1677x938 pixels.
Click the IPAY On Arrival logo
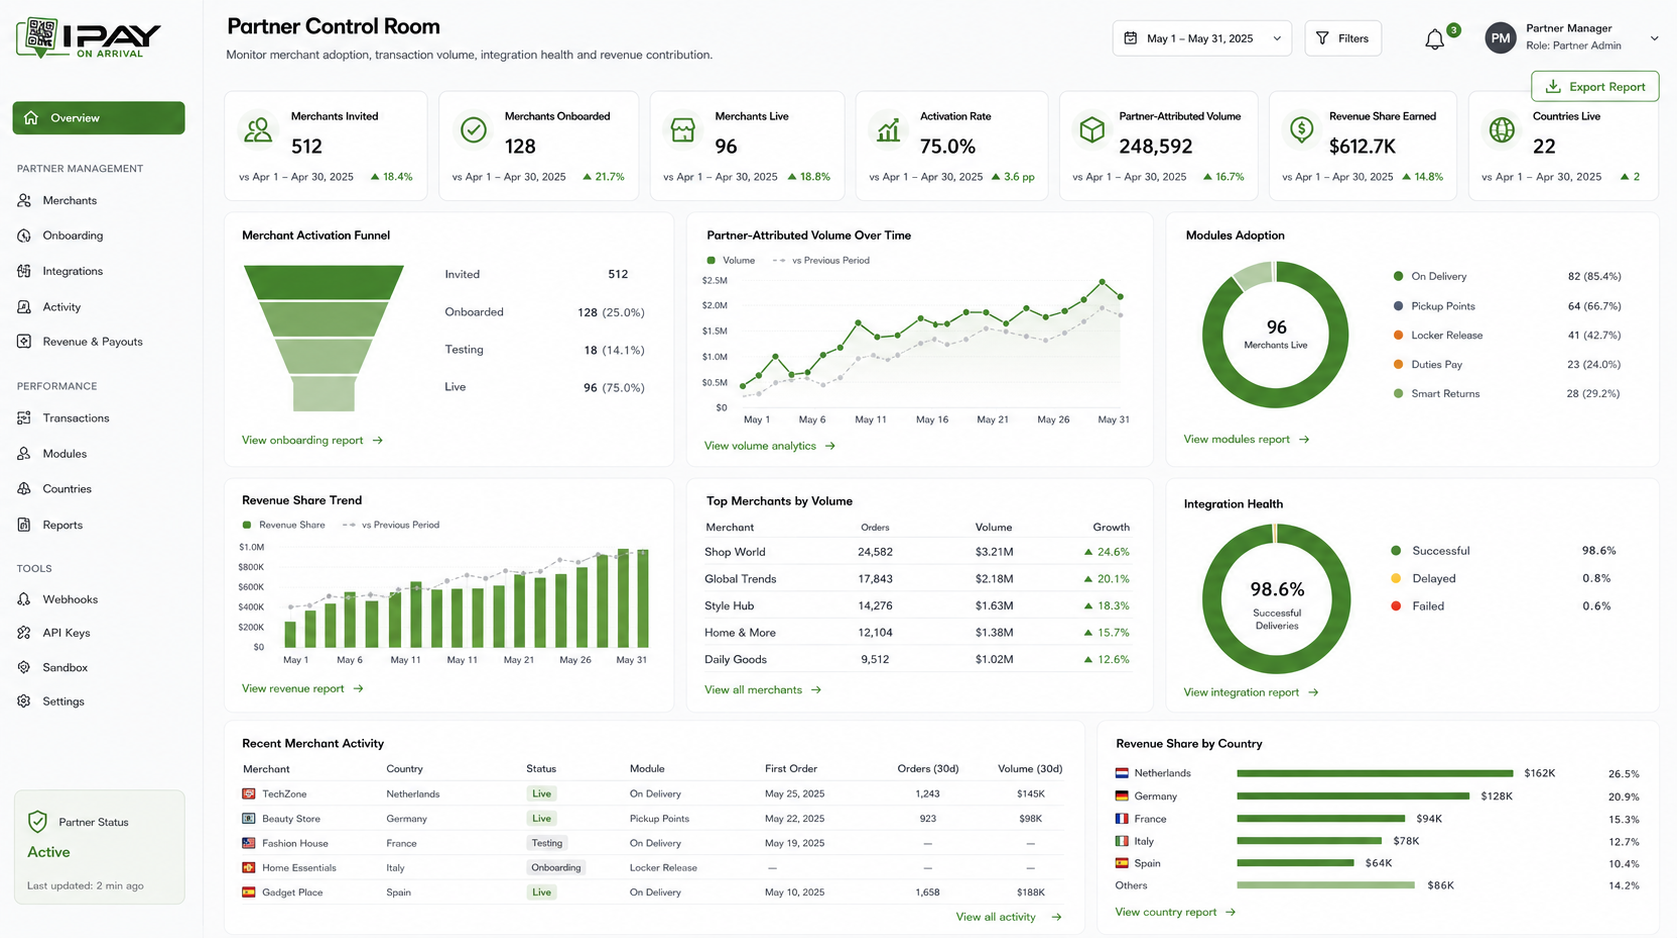coord(89,38)
